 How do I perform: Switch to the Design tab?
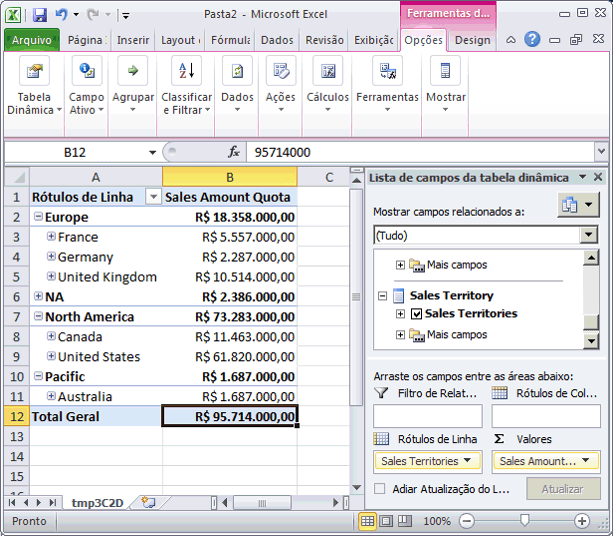tap(472, 40)
